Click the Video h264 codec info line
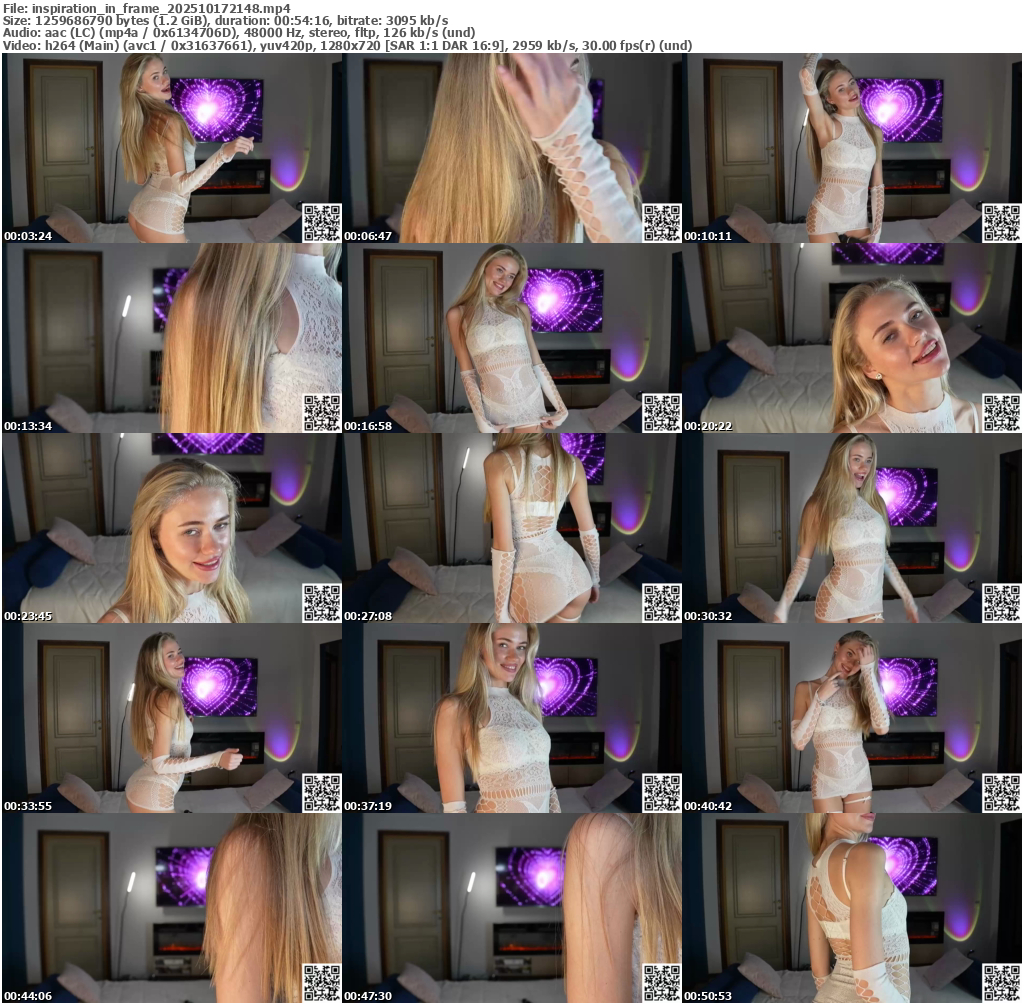1024x1003 pixels. pyautogui.click(x=347, y=46)
